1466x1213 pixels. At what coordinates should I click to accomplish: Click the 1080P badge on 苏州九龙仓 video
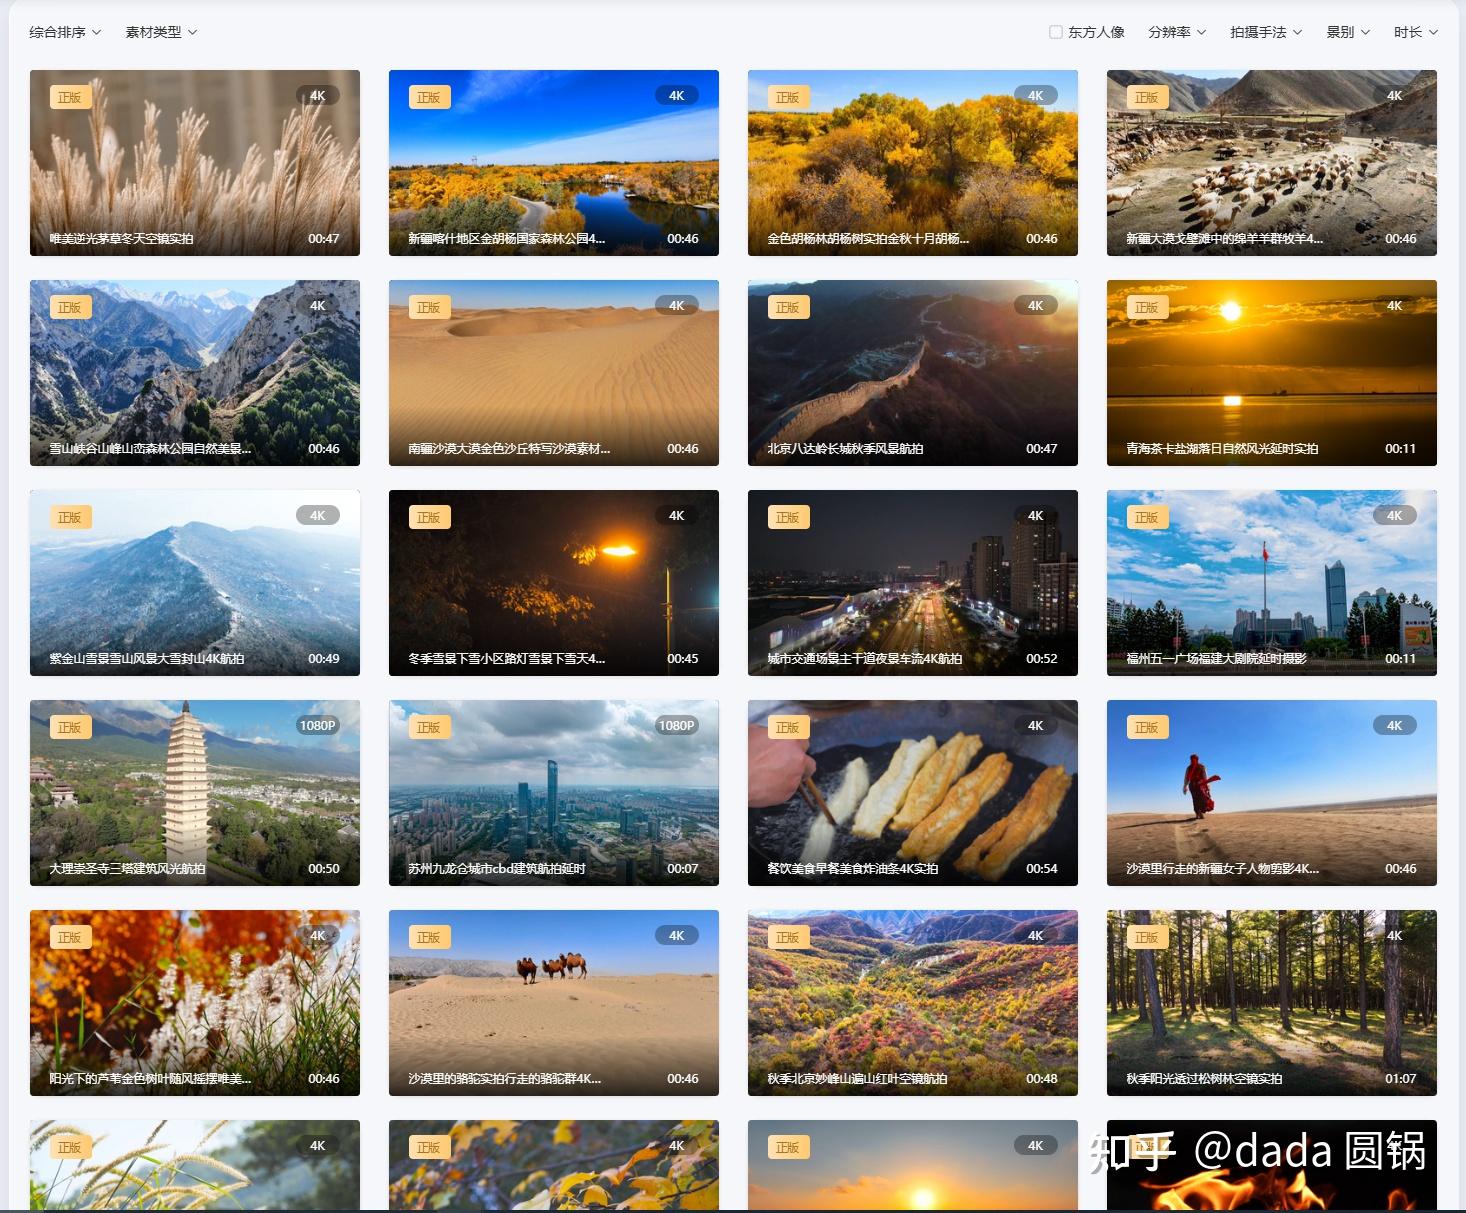point(677,726)
